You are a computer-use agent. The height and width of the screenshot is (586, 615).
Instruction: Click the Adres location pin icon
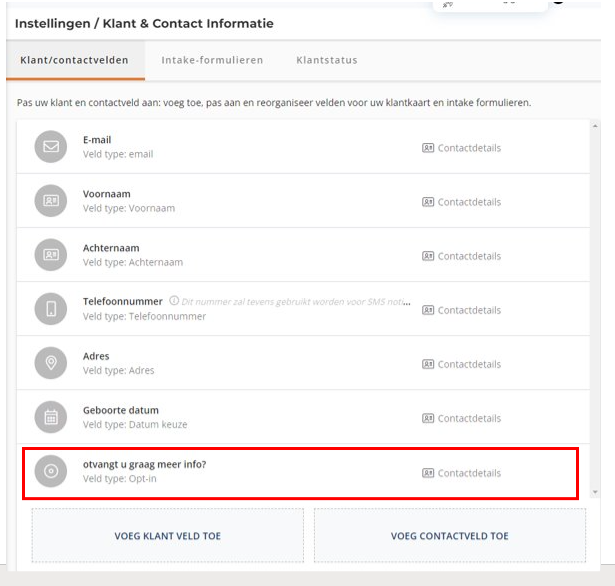[x=51, y=363]
